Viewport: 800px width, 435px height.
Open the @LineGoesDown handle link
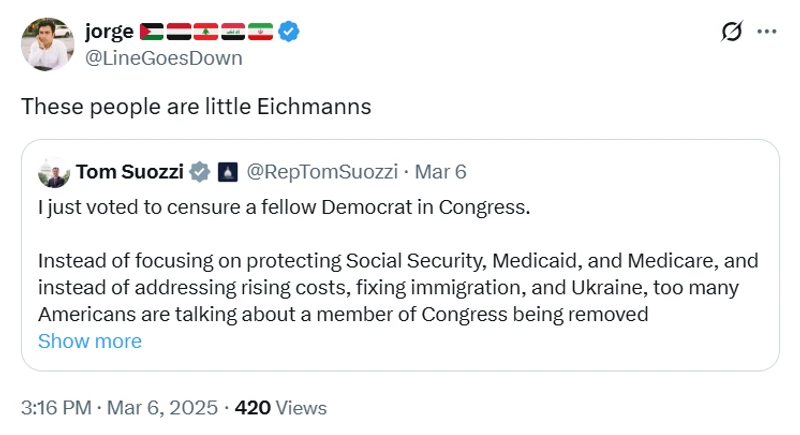164,57
